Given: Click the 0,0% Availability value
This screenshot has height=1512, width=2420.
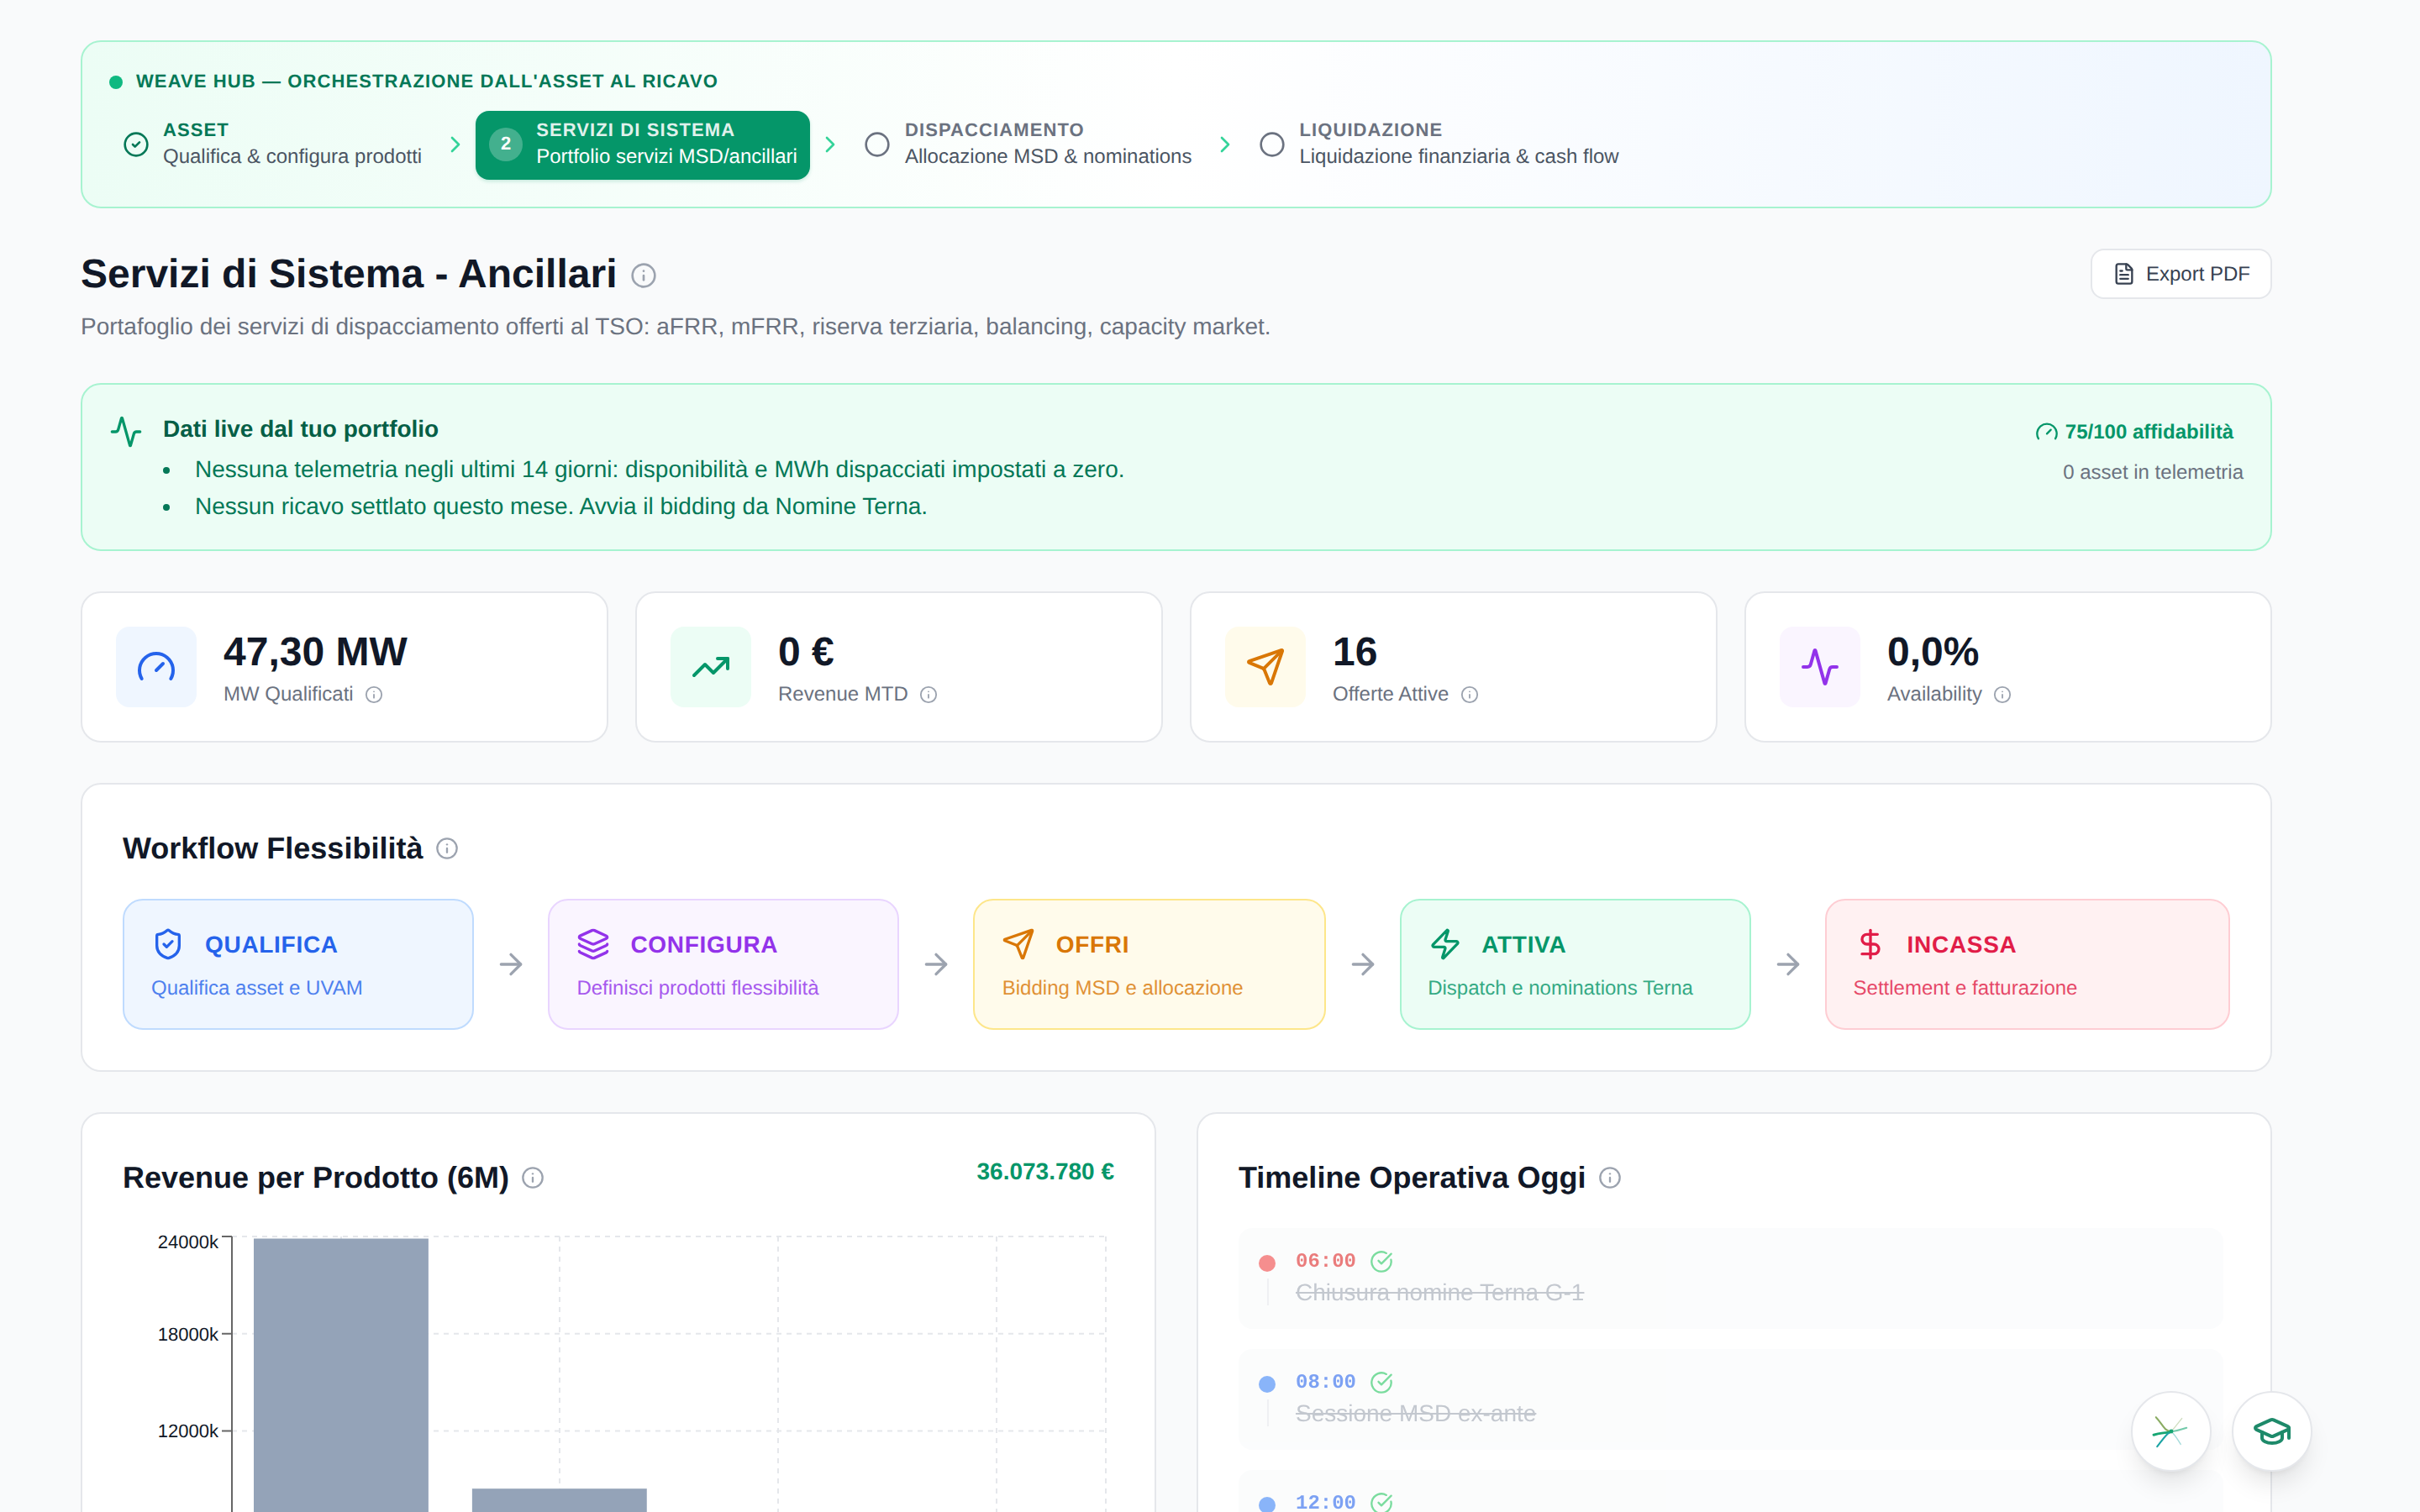Looking at the screenshot, I should [x=1932, y=652].
